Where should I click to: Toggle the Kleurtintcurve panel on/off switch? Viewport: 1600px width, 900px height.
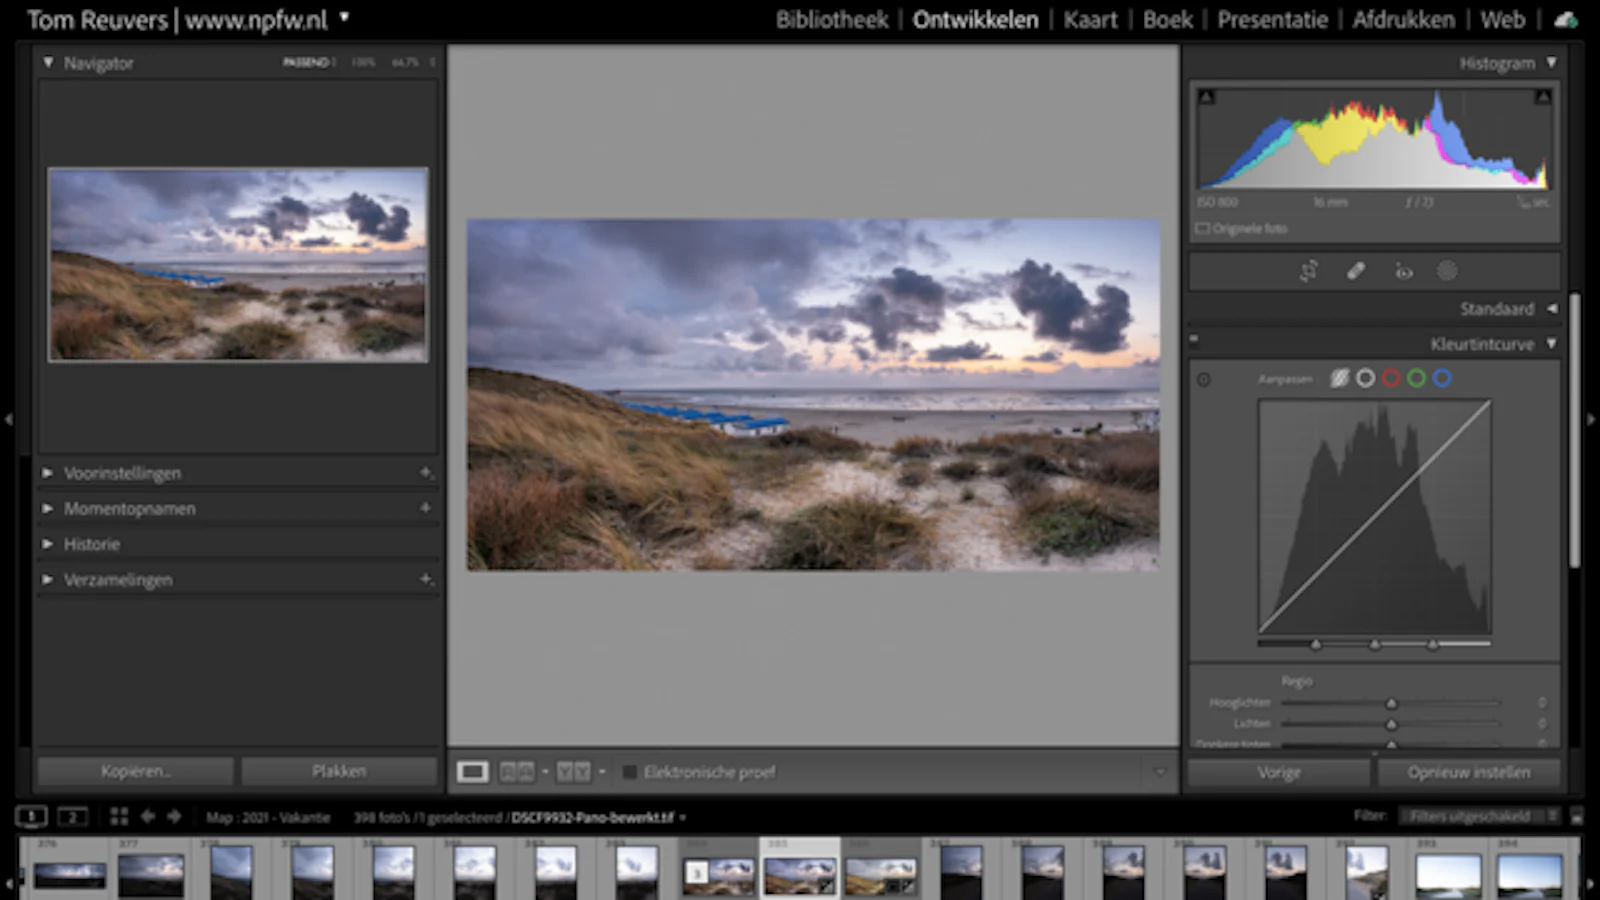pyautogui.click(x=1194, y=339)
